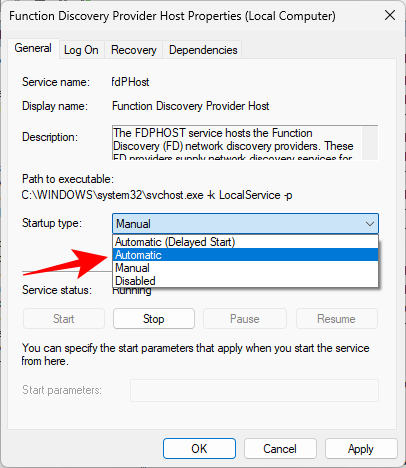This screenshot has width=406, height=468.
Task: Go to the General tab
Action: (33, 48)
